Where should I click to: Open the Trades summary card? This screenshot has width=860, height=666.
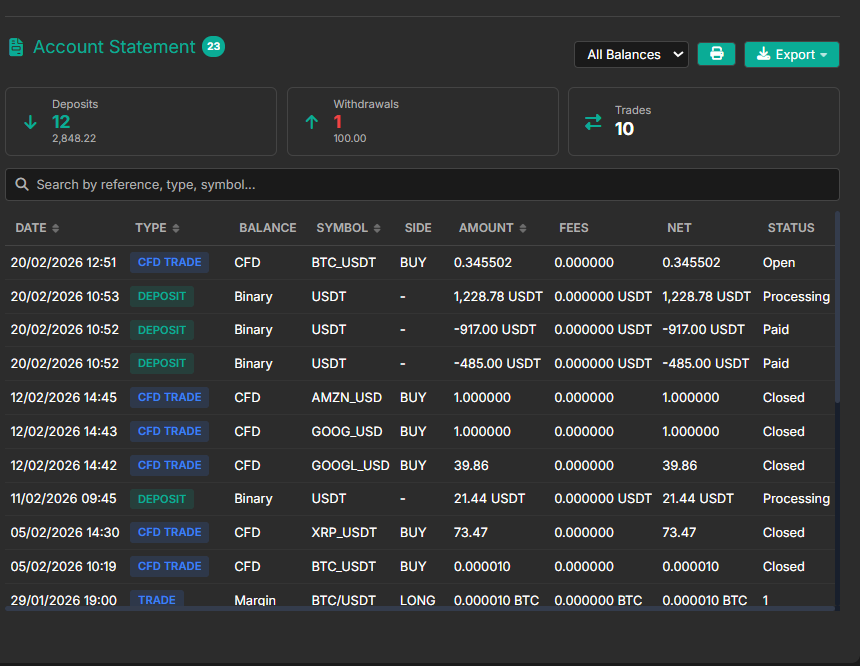point(703,121)
